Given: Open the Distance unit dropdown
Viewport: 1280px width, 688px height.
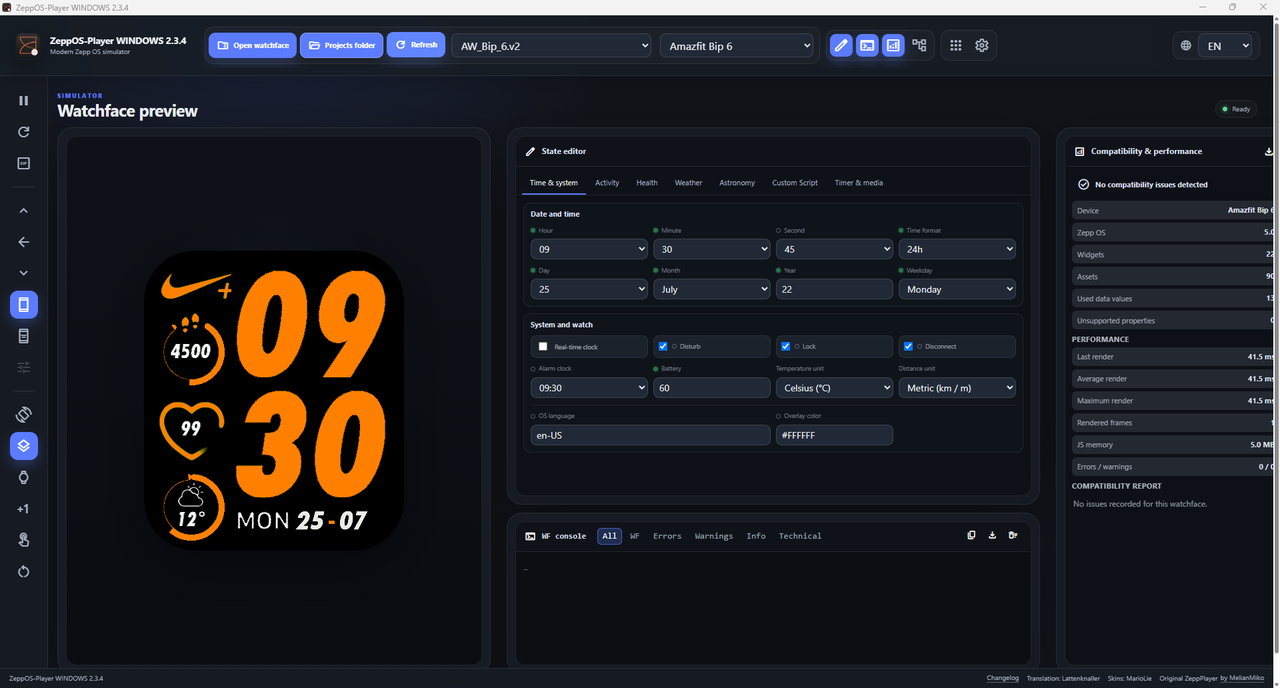Looking at the screenshot, I should point(957,387).
